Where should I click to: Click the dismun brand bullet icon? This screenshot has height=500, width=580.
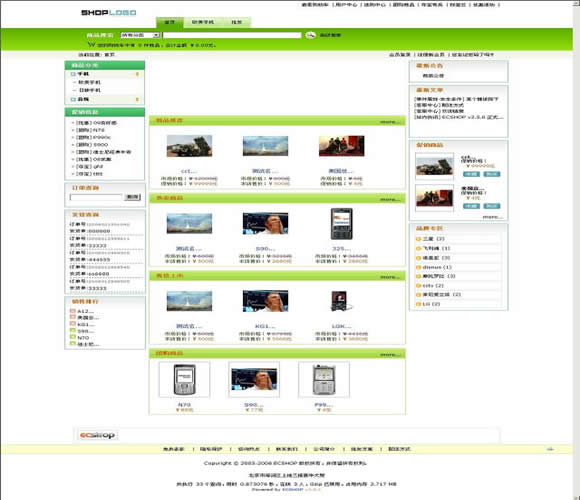(x=418, y=267)
